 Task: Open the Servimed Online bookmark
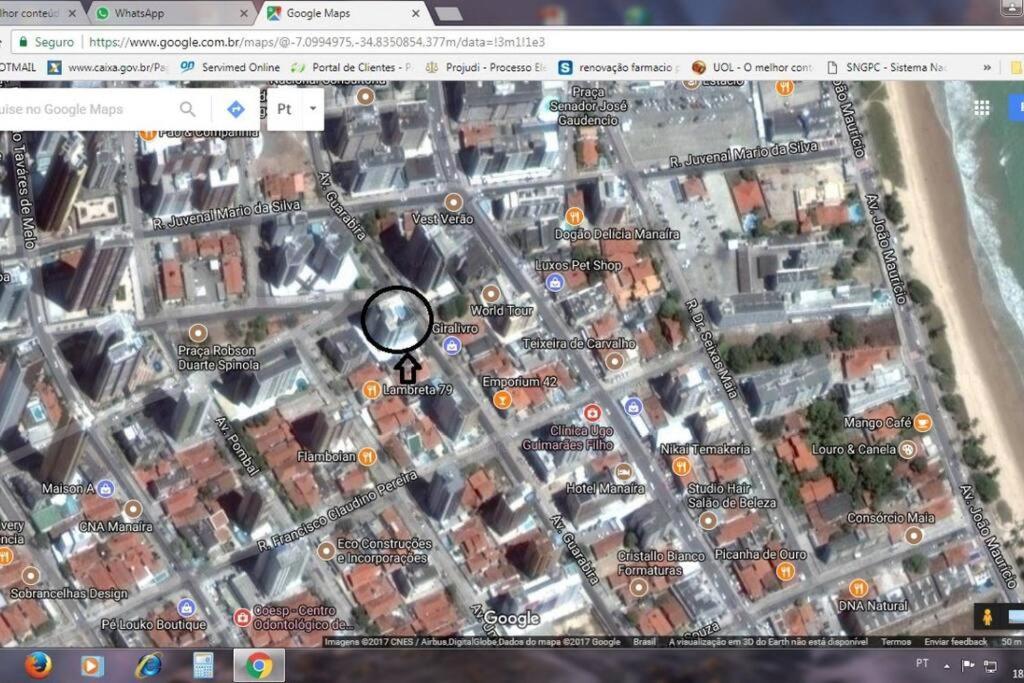coord(231,67)
